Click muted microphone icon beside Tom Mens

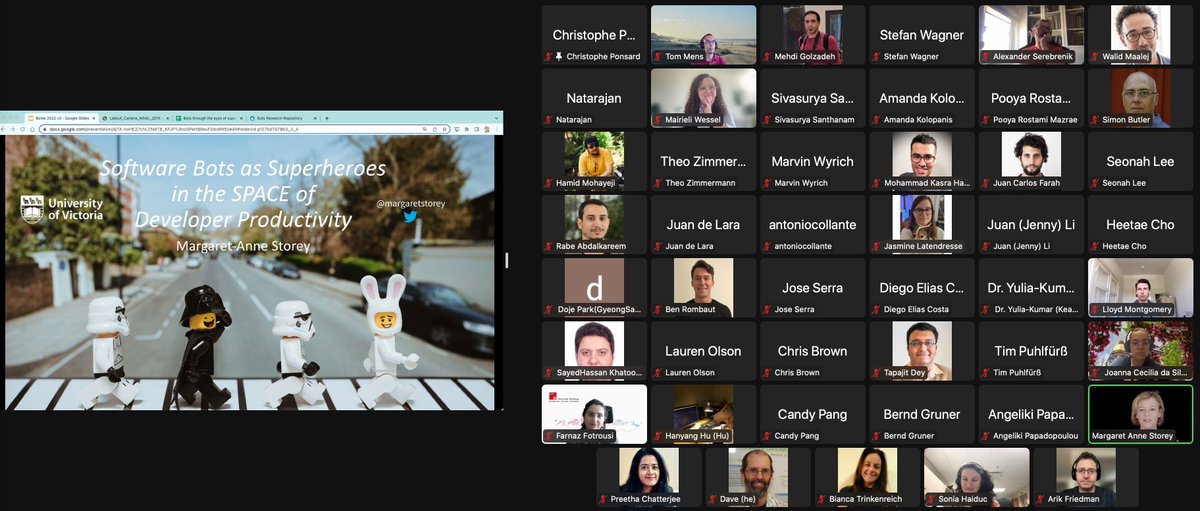click(657, 57)
